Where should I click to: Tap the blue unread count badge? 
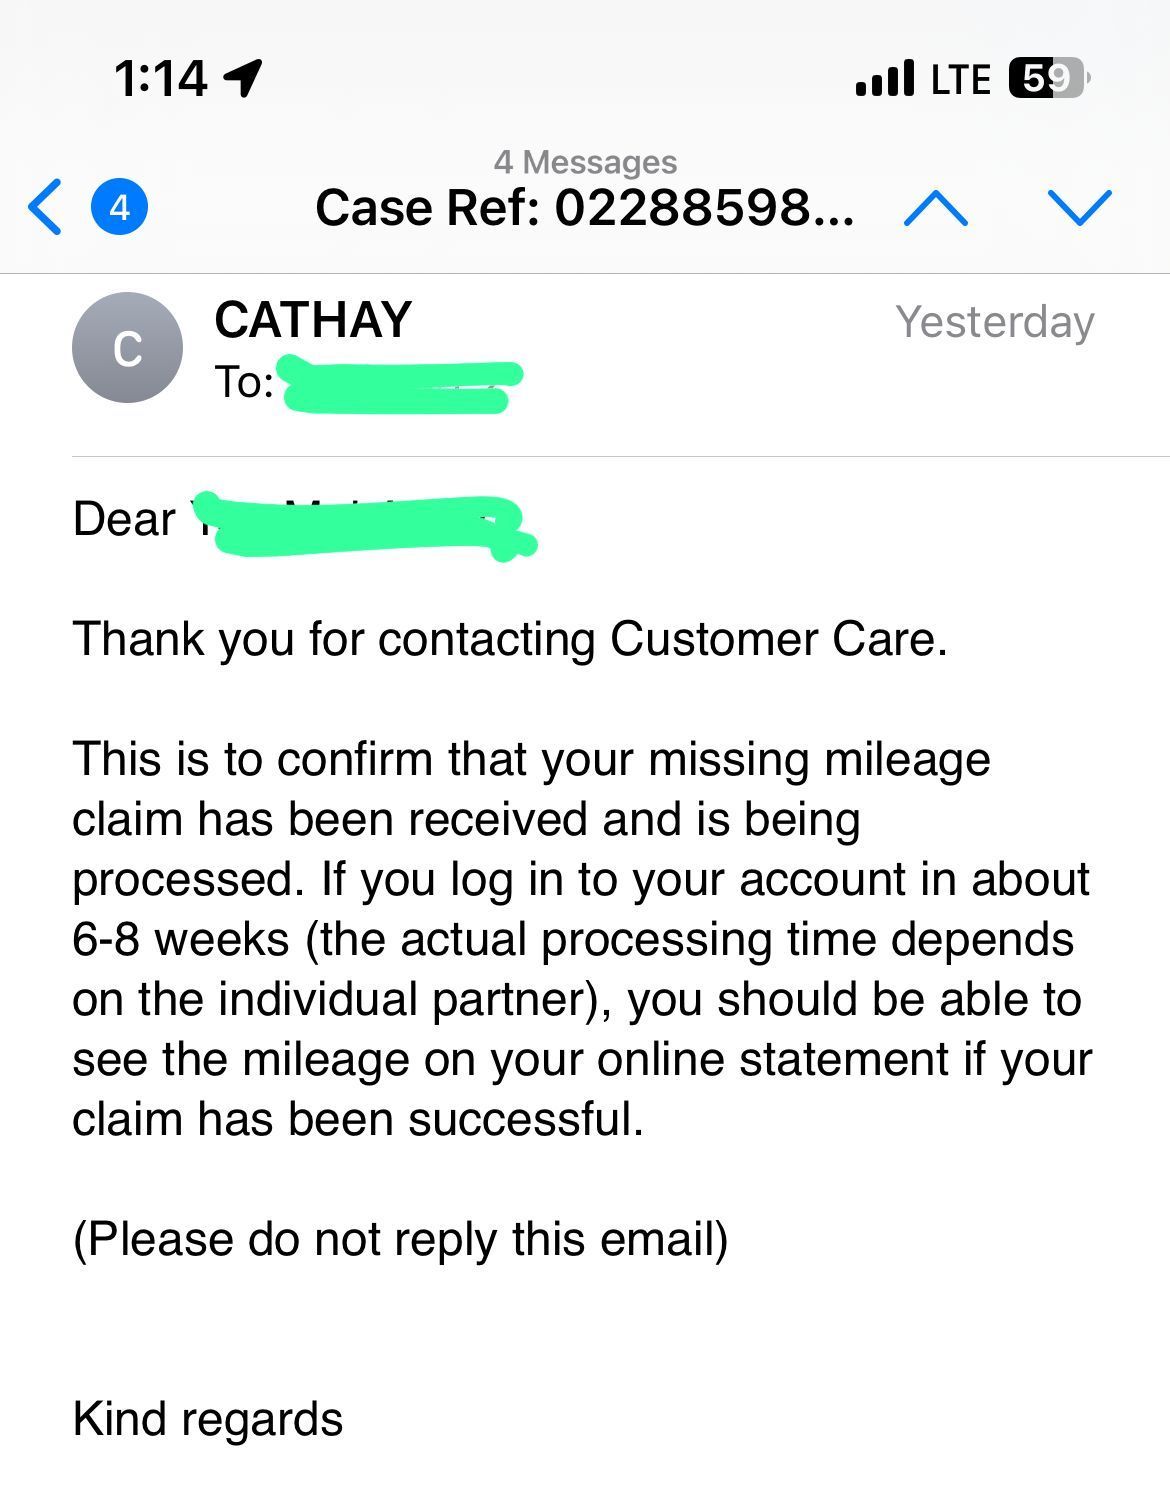[x=120, y=207]
